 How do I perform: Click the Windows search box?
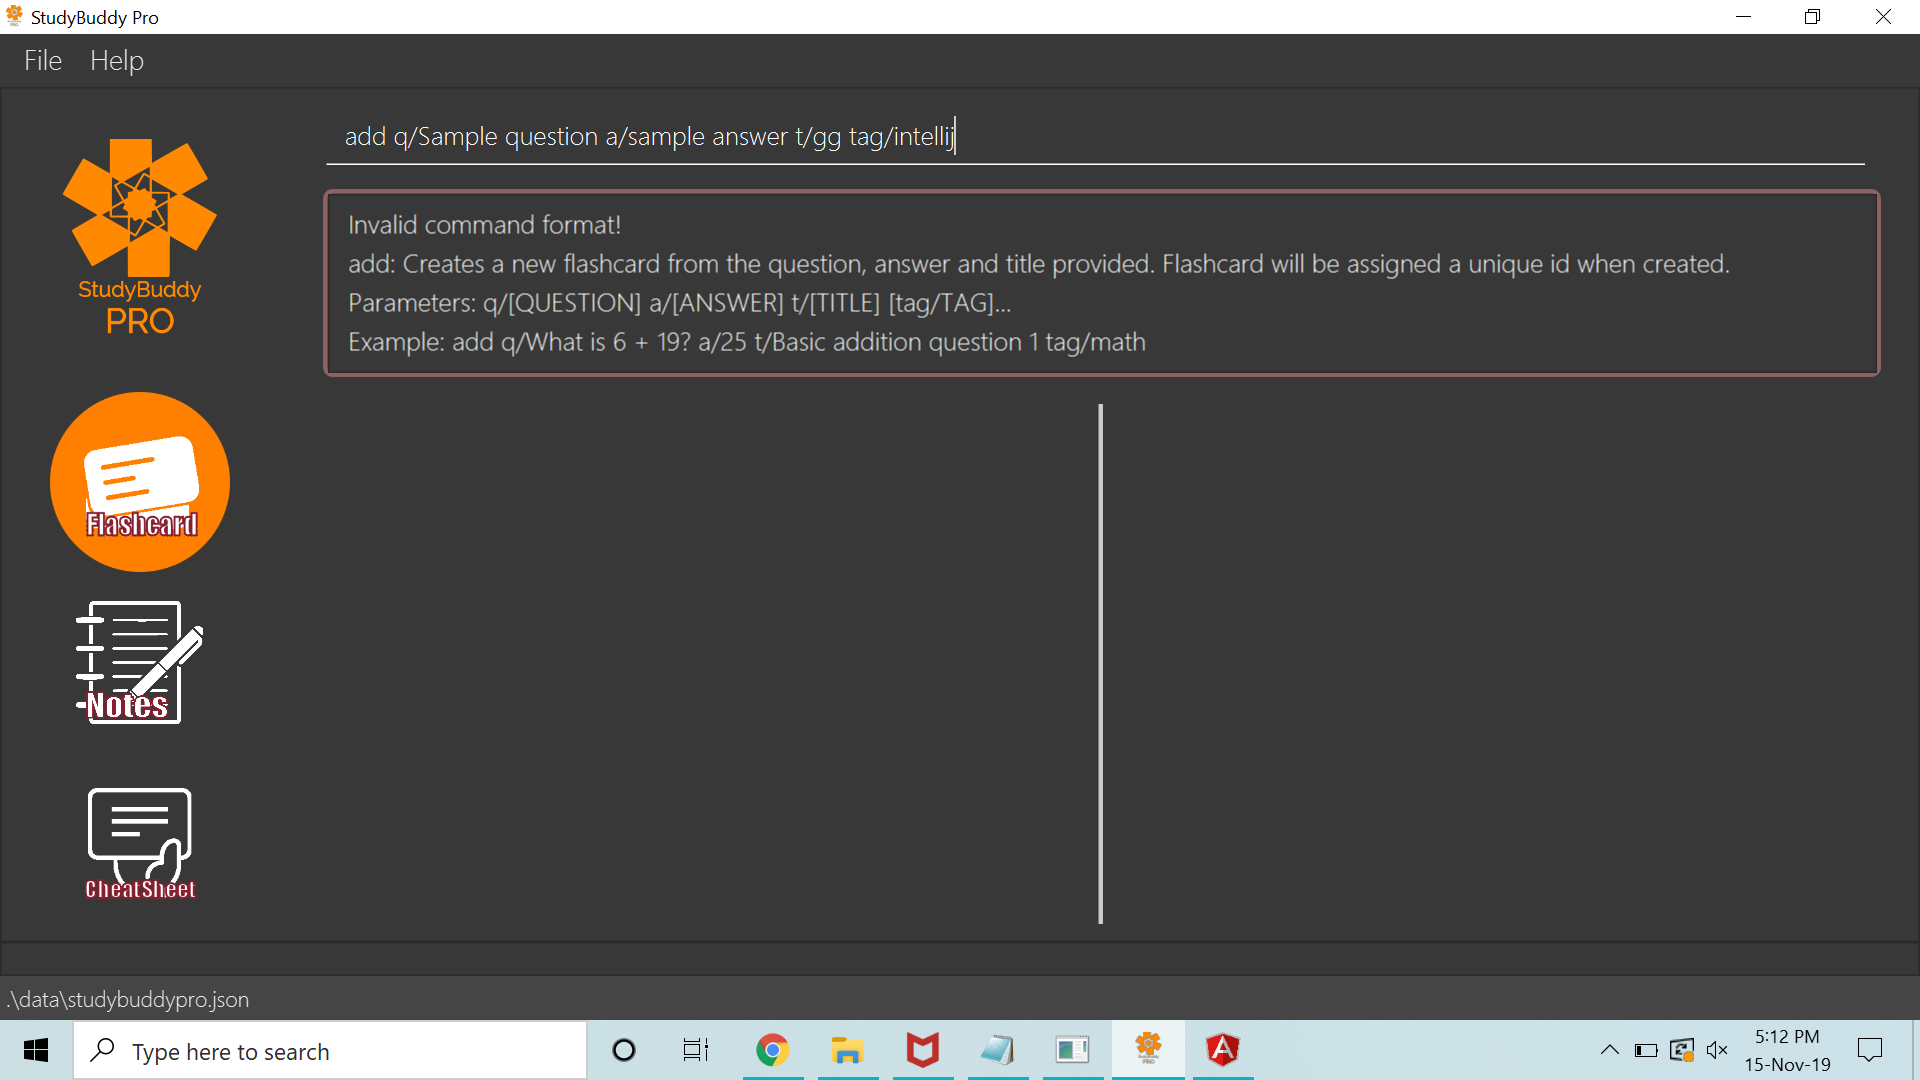click(330, 1051)
